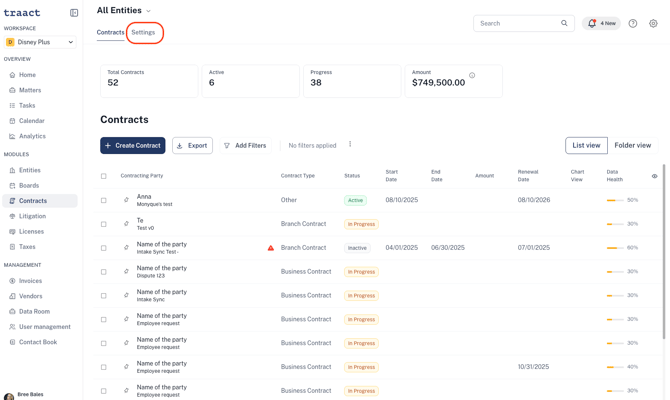Switch to Folder view

tap(632, 145)
